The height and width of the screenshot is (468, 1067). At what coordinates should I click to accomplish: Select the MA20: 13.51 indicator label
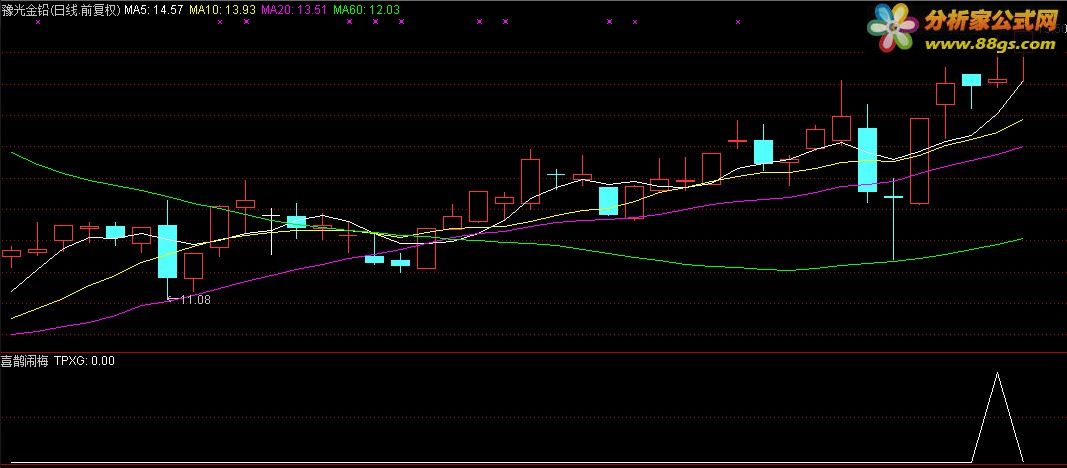point(294,10)
